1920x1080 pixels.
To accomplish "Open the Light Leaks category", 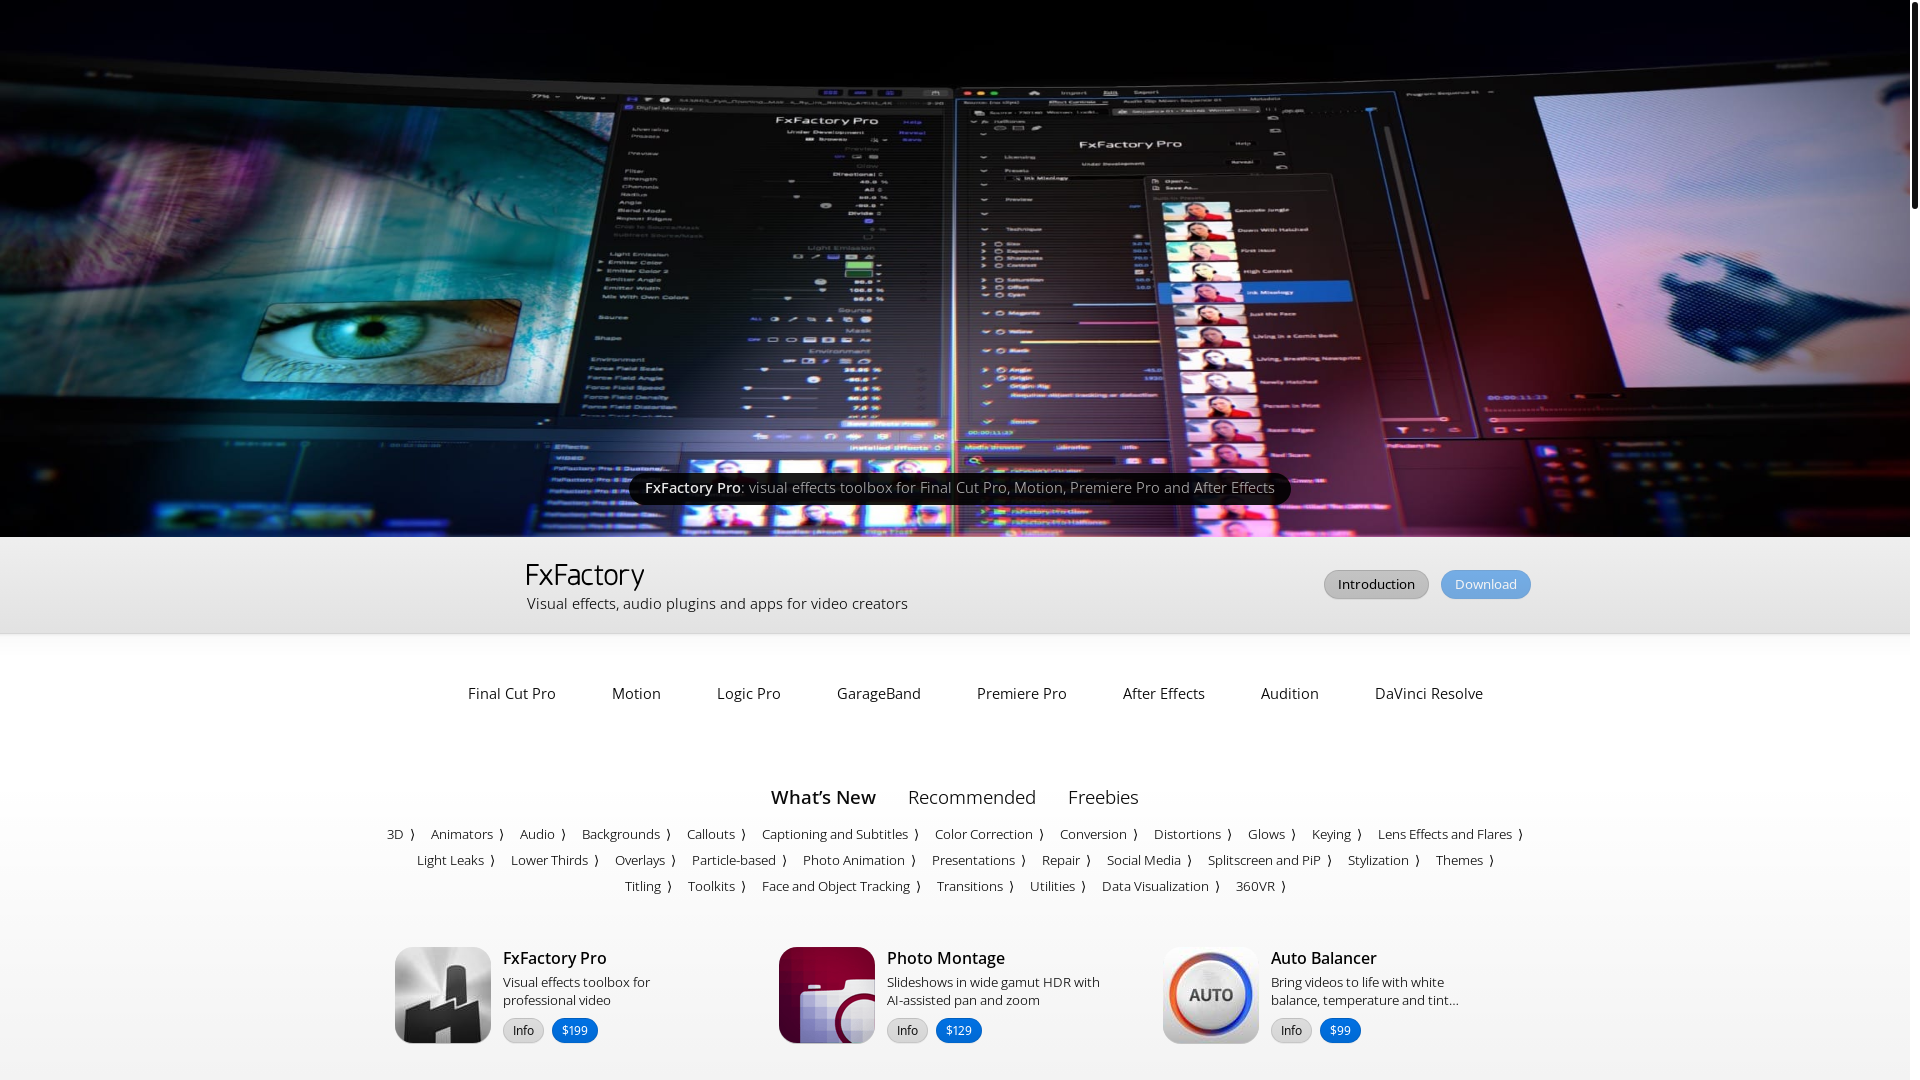I will pyautogui.click(x=456, y=861).
